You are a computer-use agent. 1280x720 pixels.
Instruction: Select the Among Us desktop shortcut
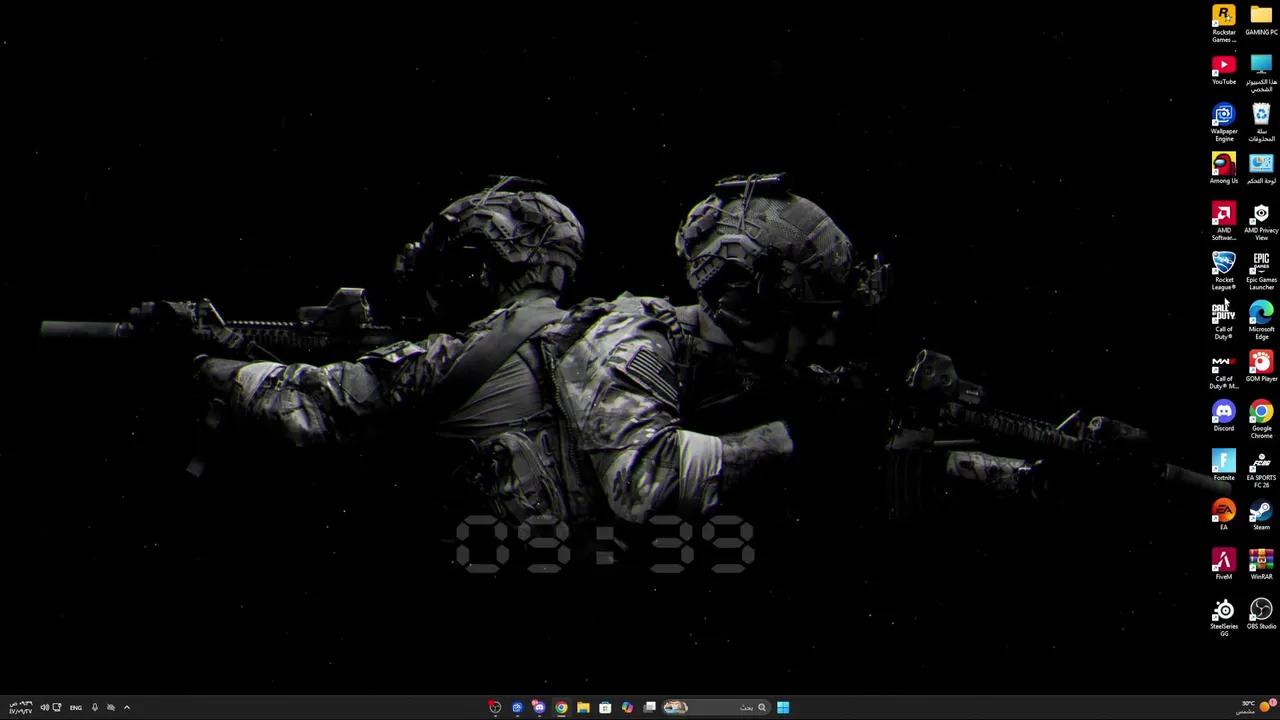pos(1224,169)
